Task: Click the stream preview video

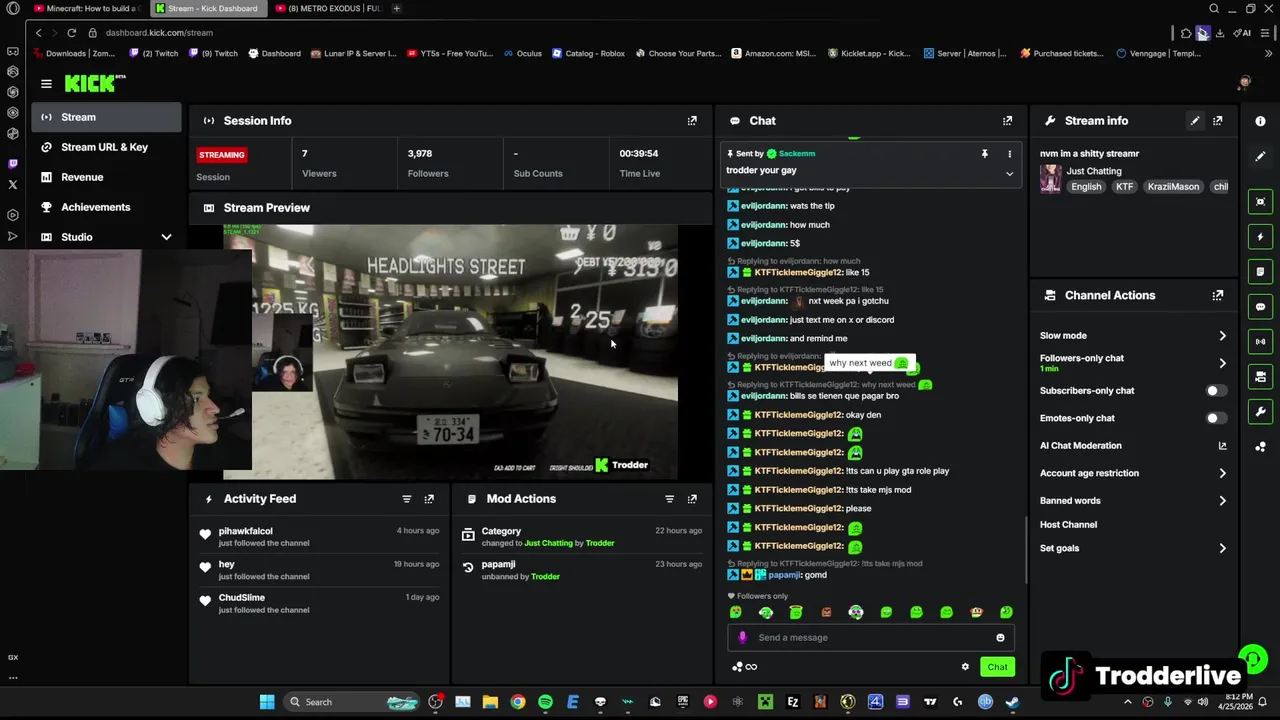Action: (x=450, y=352)
